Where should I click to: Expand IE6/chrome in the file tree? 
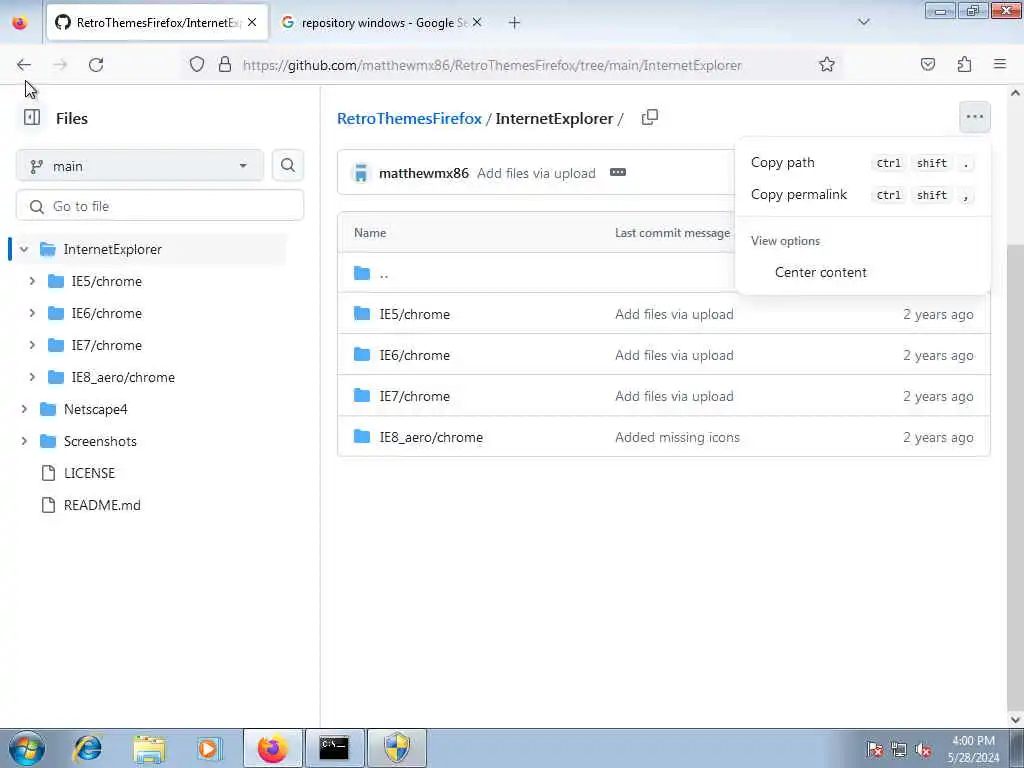click(x=32, y=313)
